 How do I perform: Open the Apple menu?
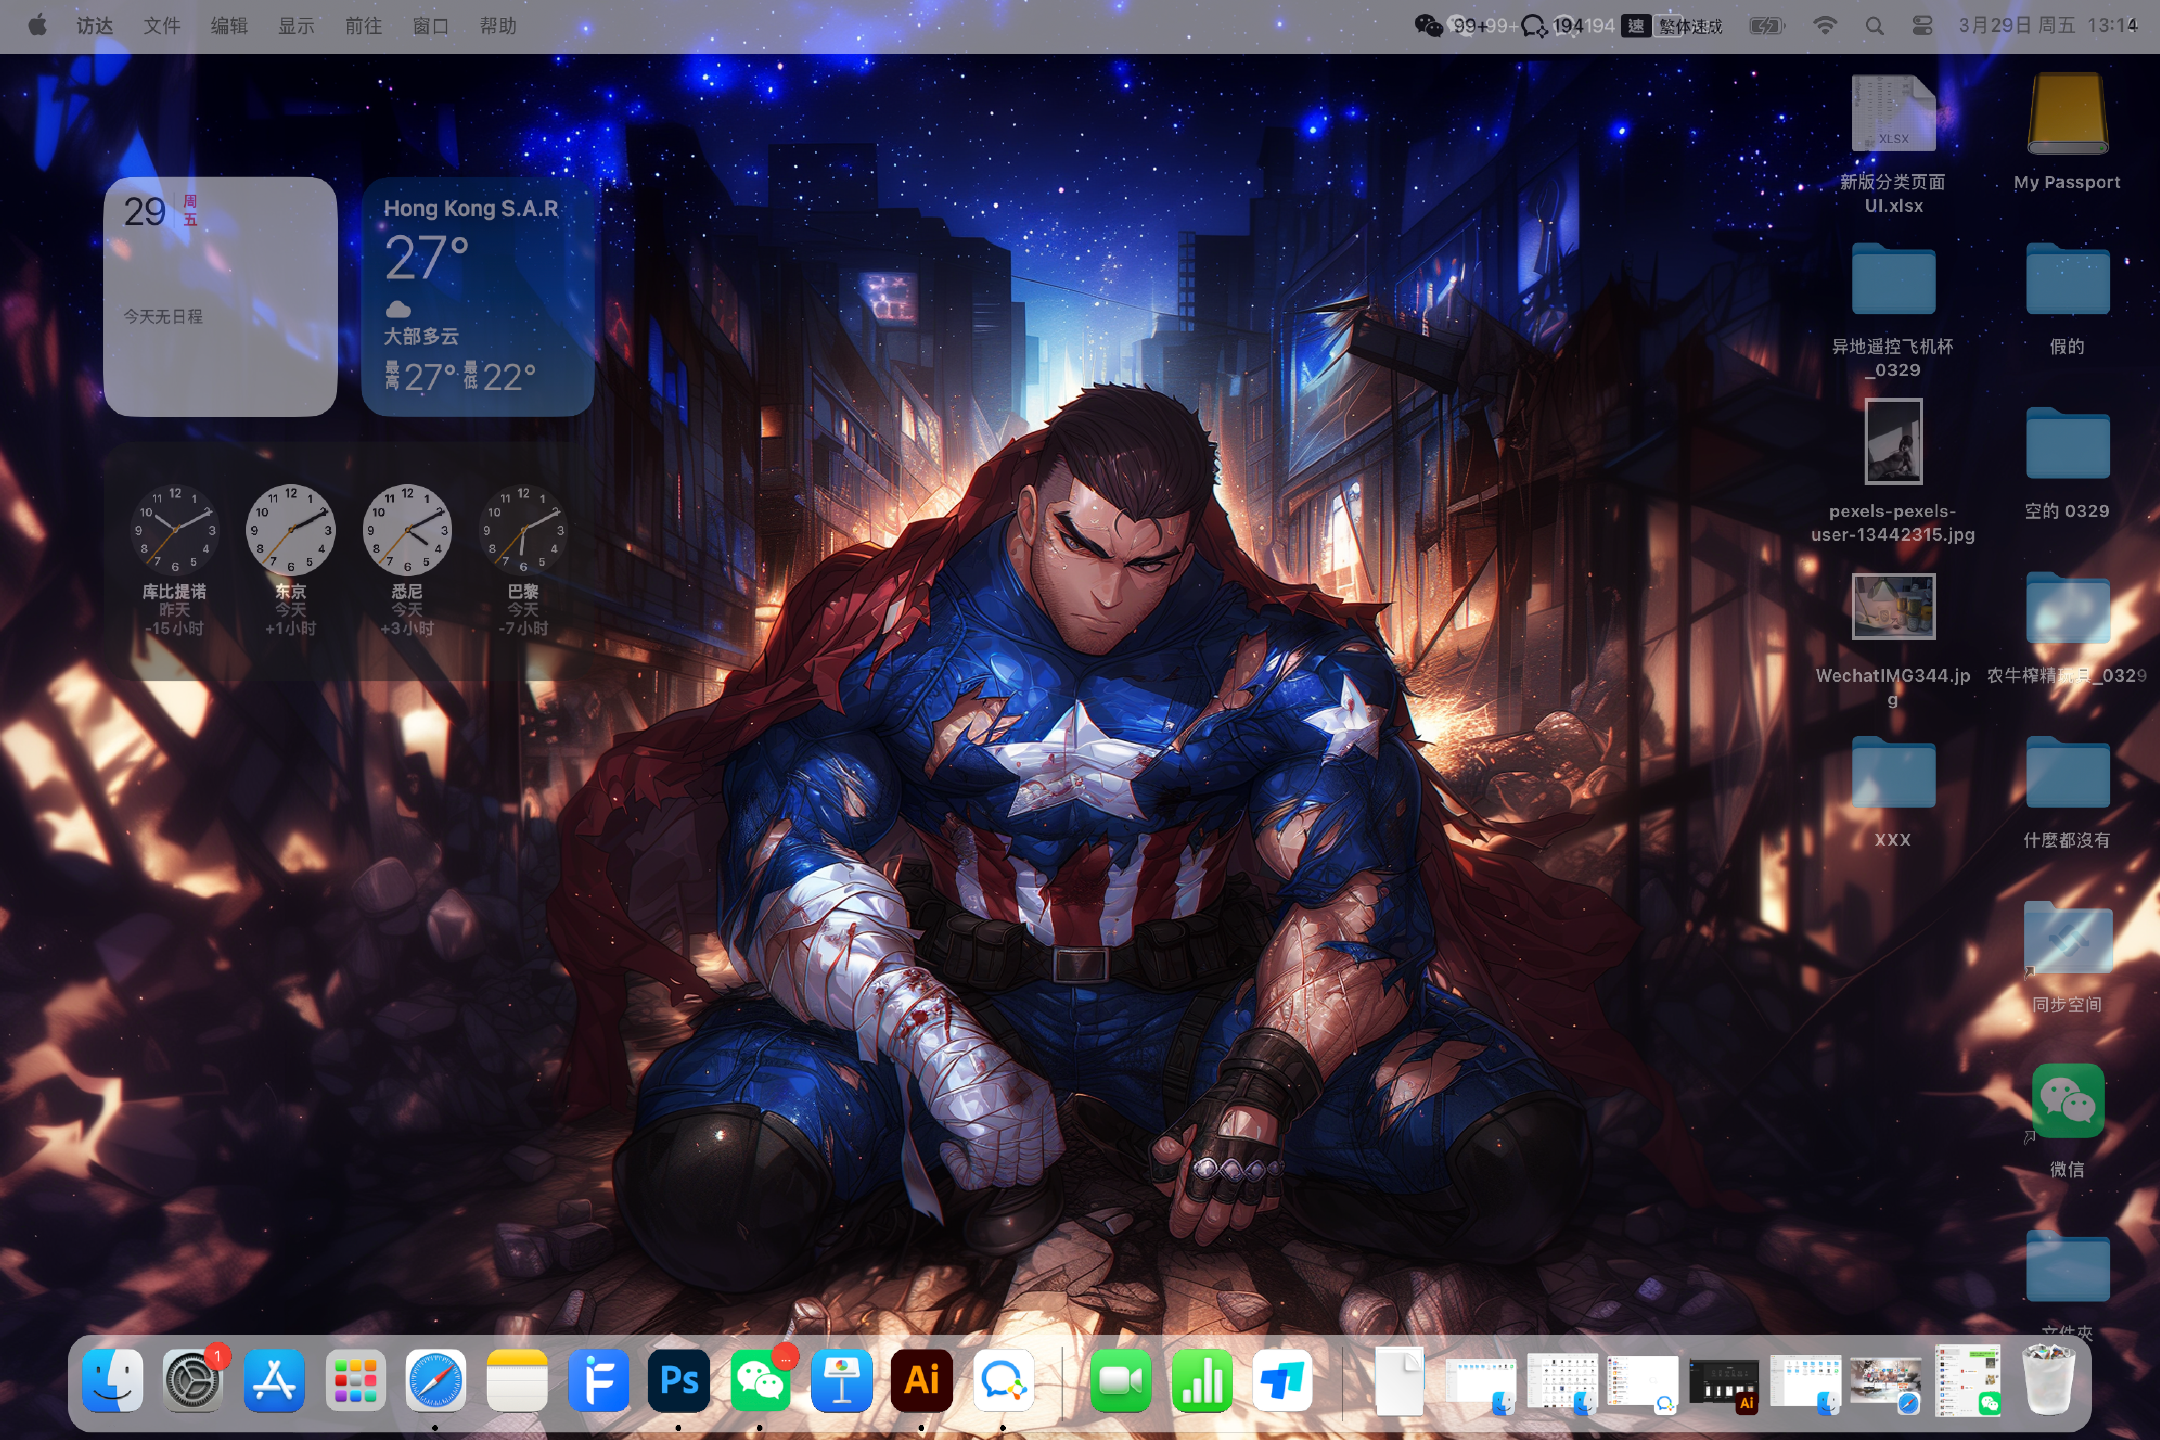pyautogui.click(x=37, y=26)
